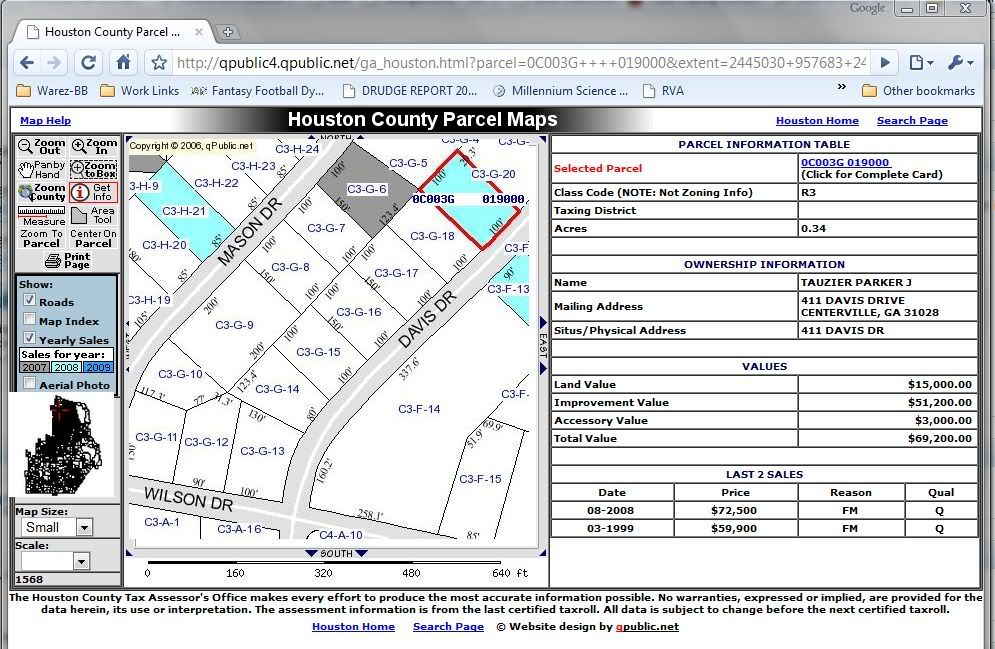The width and height of the screenshot is (995, 649).
Task: Switch to Houston County Parcel tab
Action: coord(111,32)
